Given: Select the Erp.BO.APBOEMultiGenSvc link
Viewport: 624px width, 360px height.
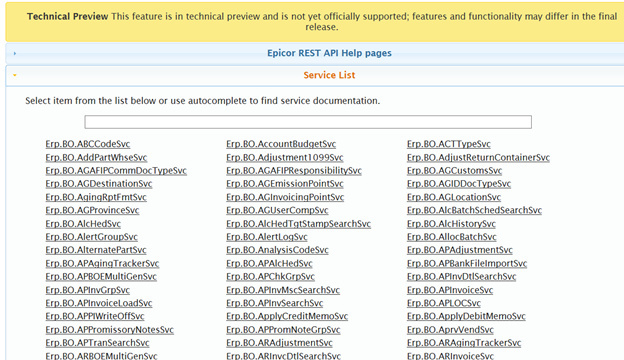Looking at the screenshot, I should [x=101, y=277].
